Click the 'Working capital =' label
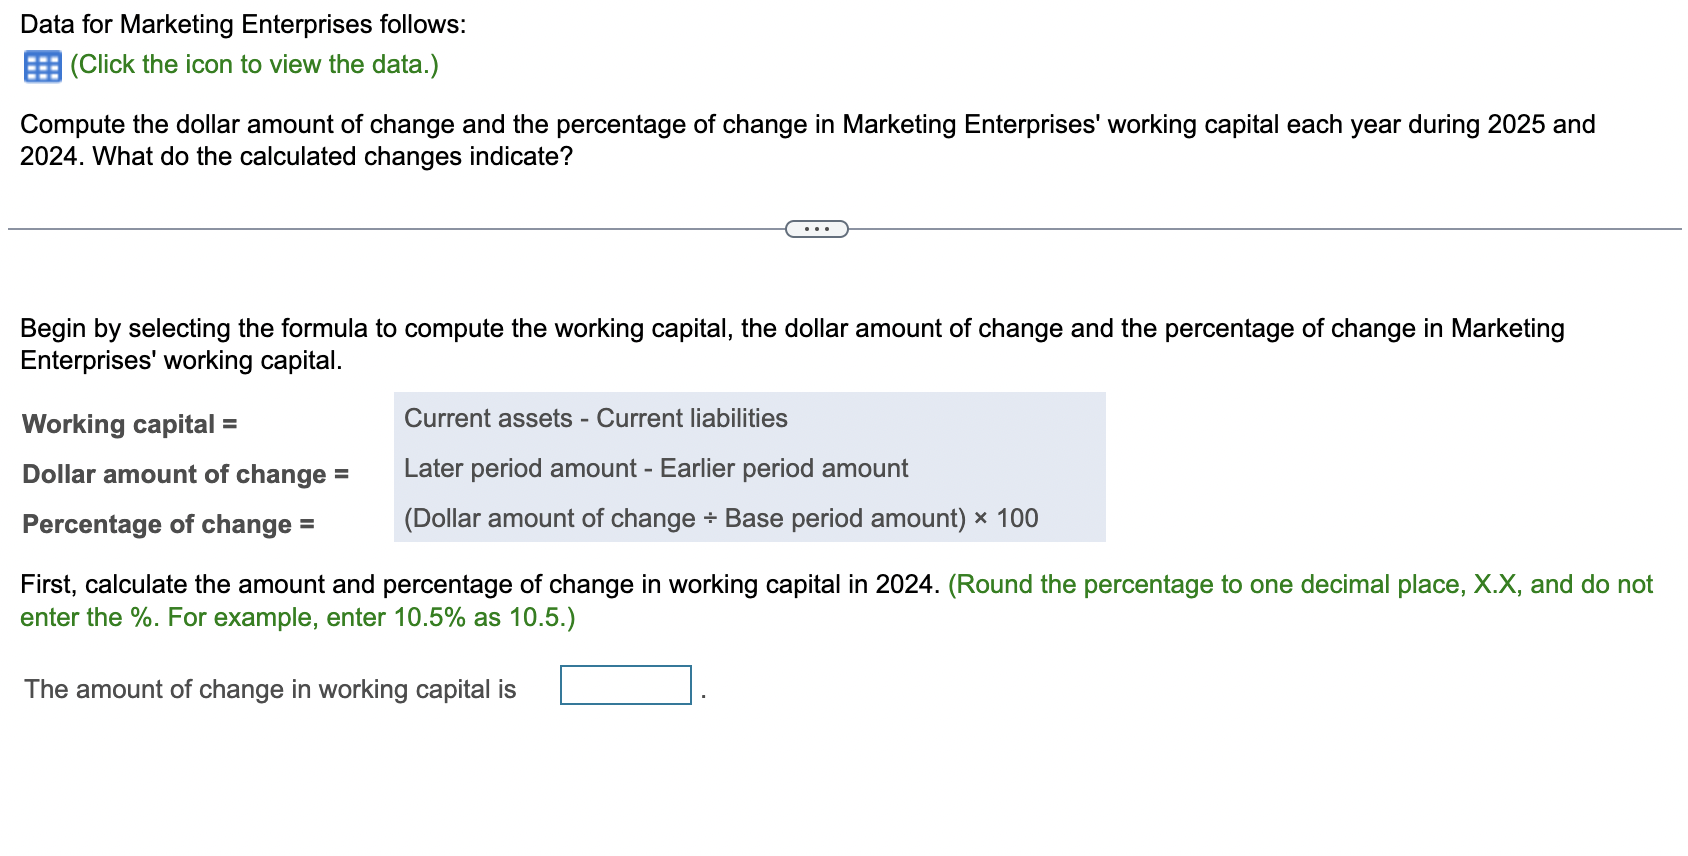 click(x=130, y=424)
